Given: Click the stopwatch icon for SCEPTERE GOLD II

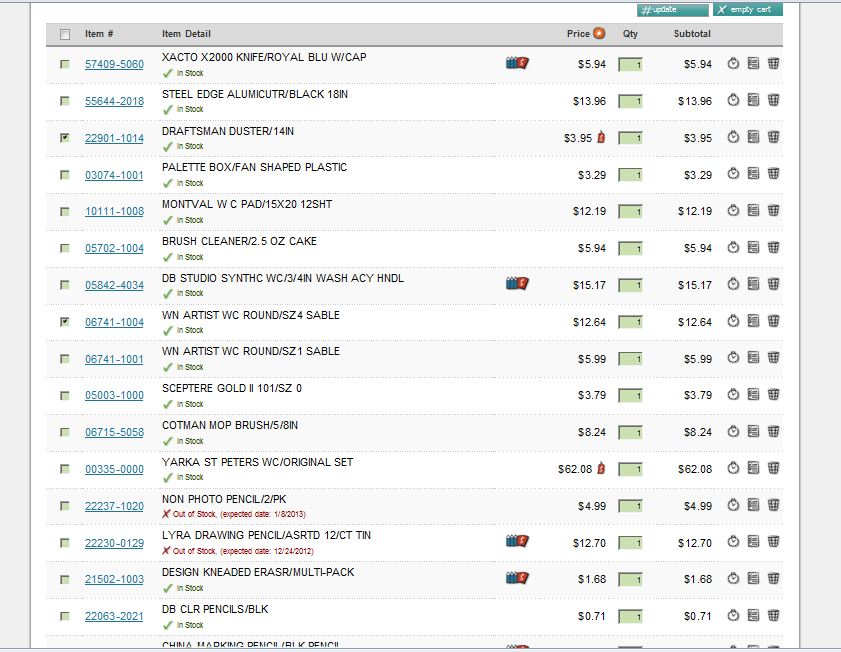Looking at the screenshot, I should (733, 394).
